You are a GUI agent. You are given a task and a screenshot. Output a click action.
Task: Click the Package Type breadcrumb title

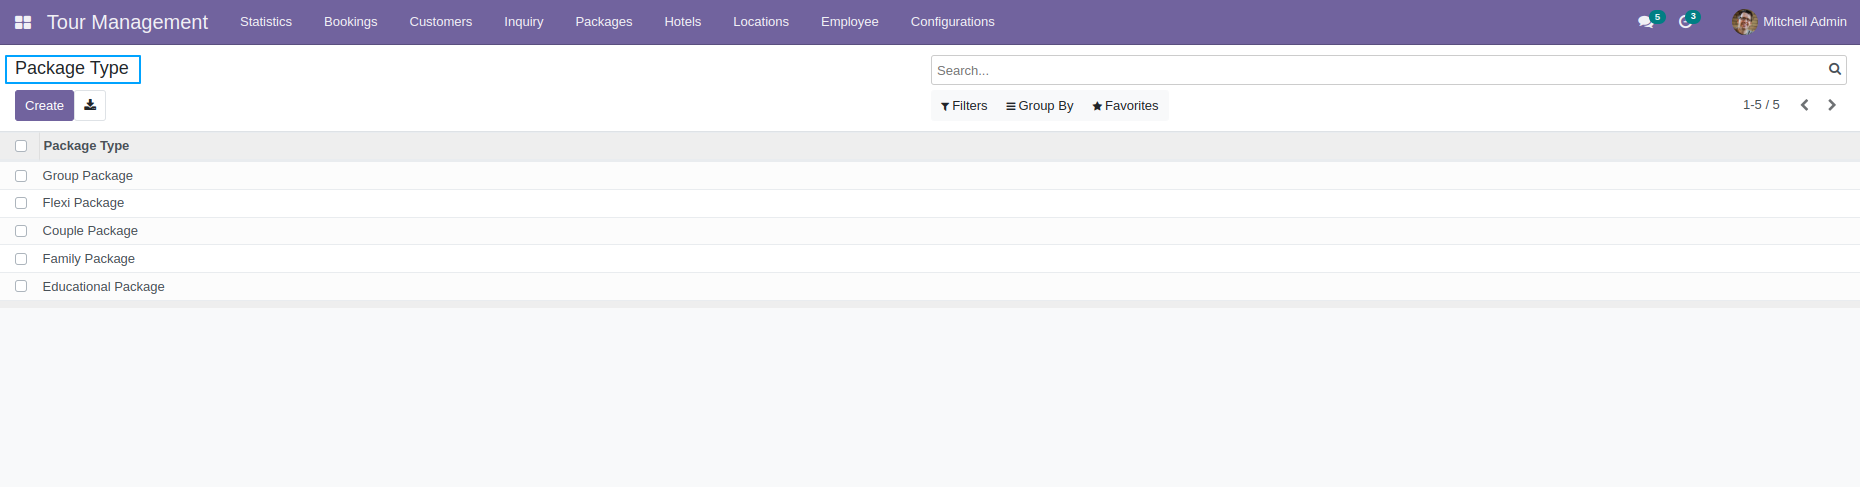click(72, 68)
